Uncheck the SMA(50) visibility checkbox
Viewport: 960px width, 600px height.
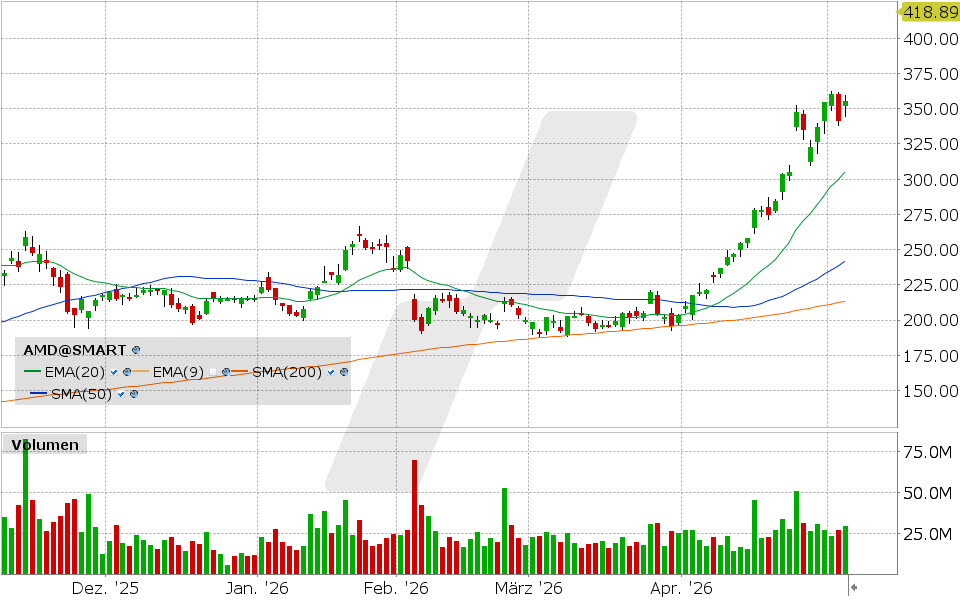121,394
